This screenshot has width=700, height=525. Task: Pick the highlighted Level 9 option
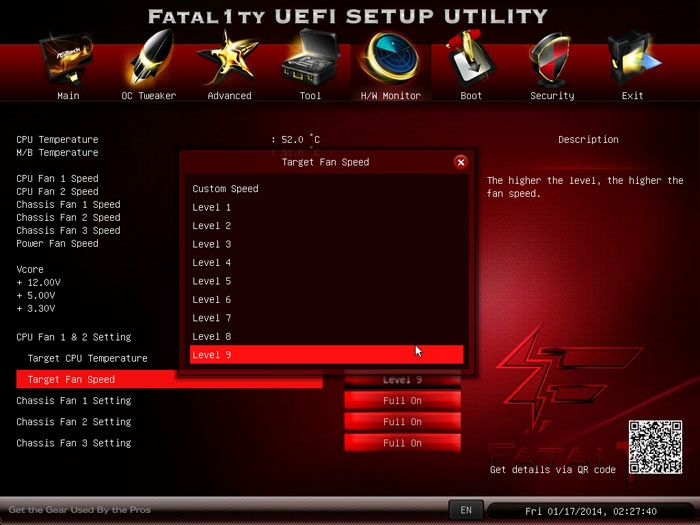[x=326, y=354]
